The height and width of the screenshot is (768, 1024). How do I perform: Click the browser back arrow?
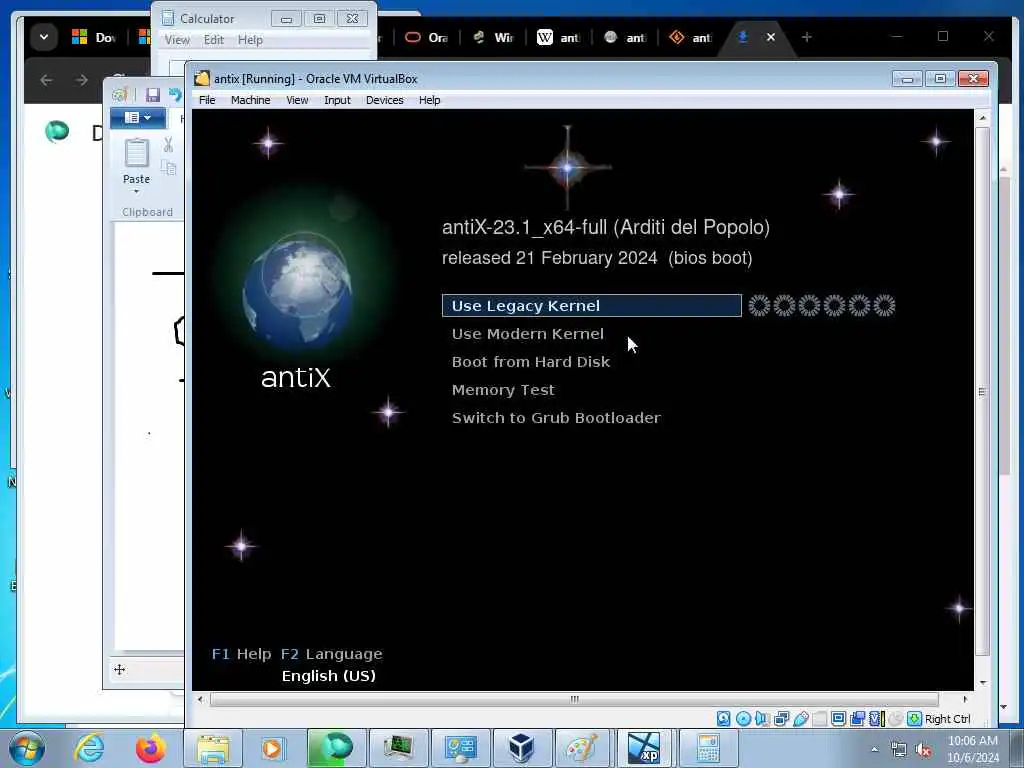(46, 80)
